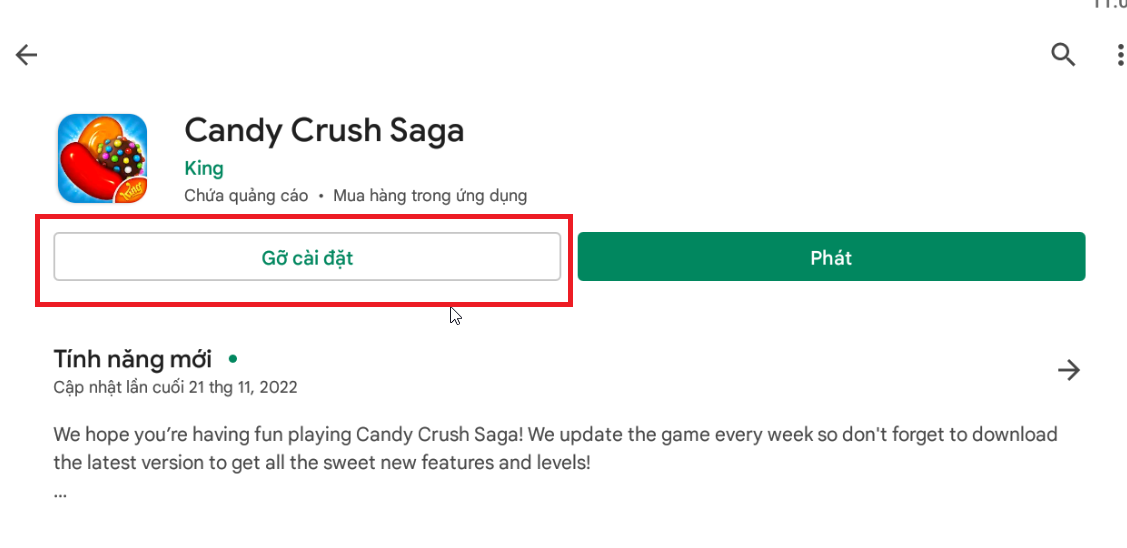Click the 'Mua hàng trong ứng dụng' label

pyautogui.click(x=430, y=195)
